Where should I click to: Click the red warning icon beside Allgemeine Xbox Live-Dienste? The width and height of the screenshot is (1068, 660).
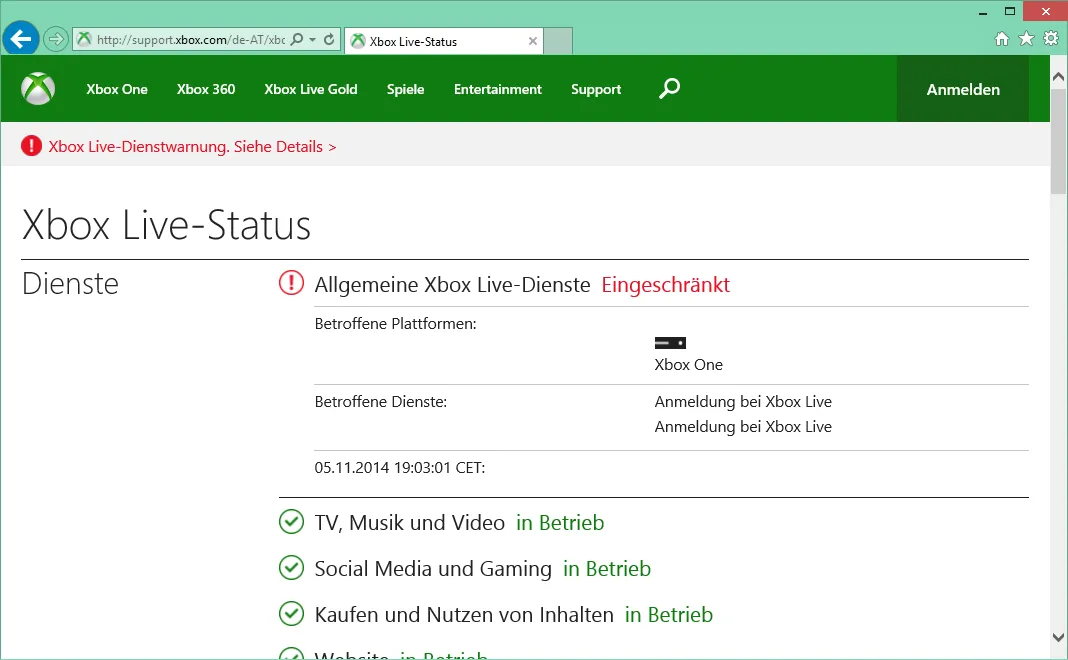click(x=292, y=283)
